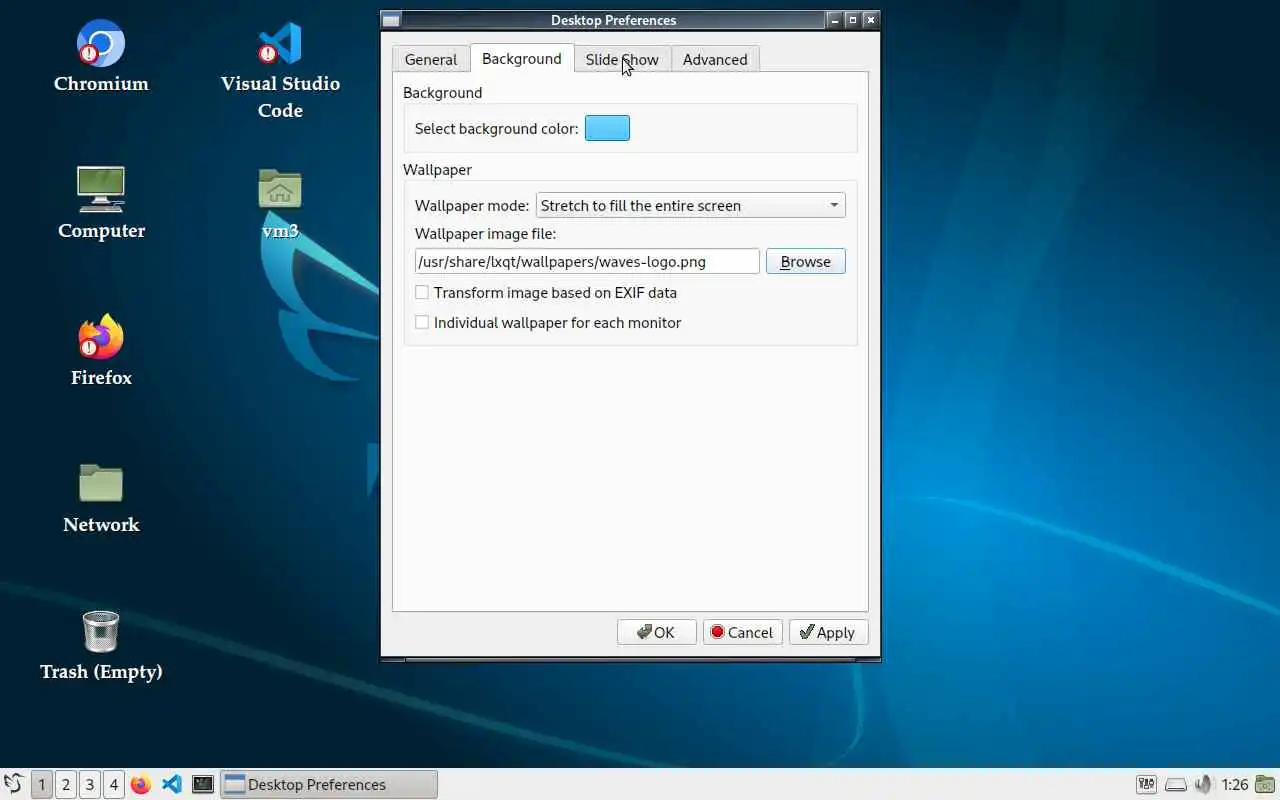1280x800 pixels.
Task: Click the Apply button
Action: point(828,632)
